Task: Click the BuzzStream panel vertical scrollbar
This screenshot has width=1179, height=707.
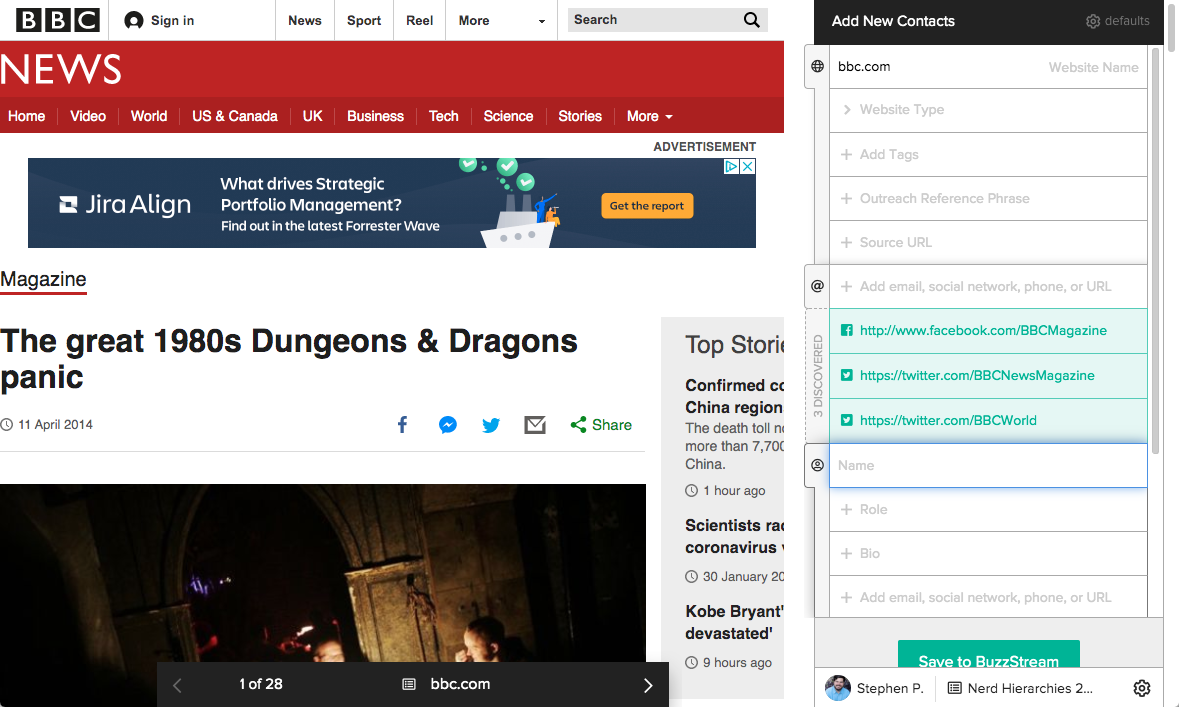Action: pos(1156,250)
